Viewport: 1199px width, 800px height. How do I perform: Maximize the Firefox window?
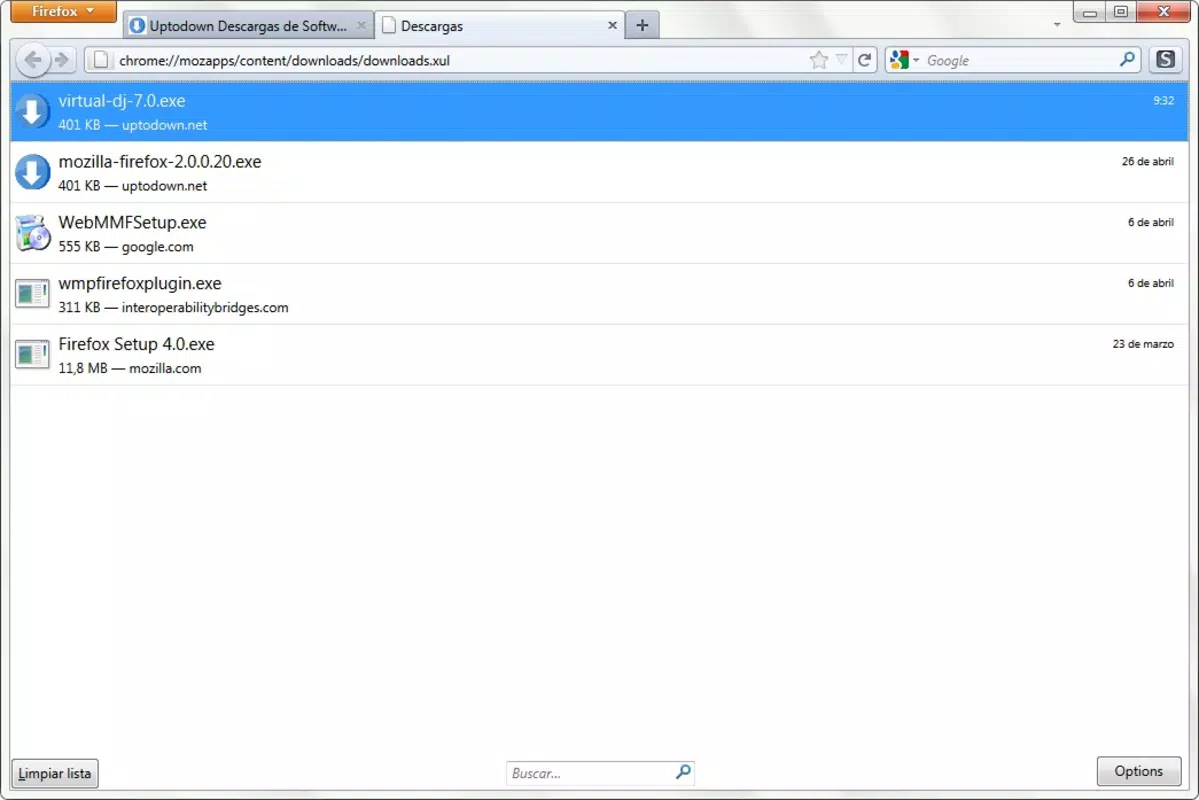click(x=1121, y=12)
